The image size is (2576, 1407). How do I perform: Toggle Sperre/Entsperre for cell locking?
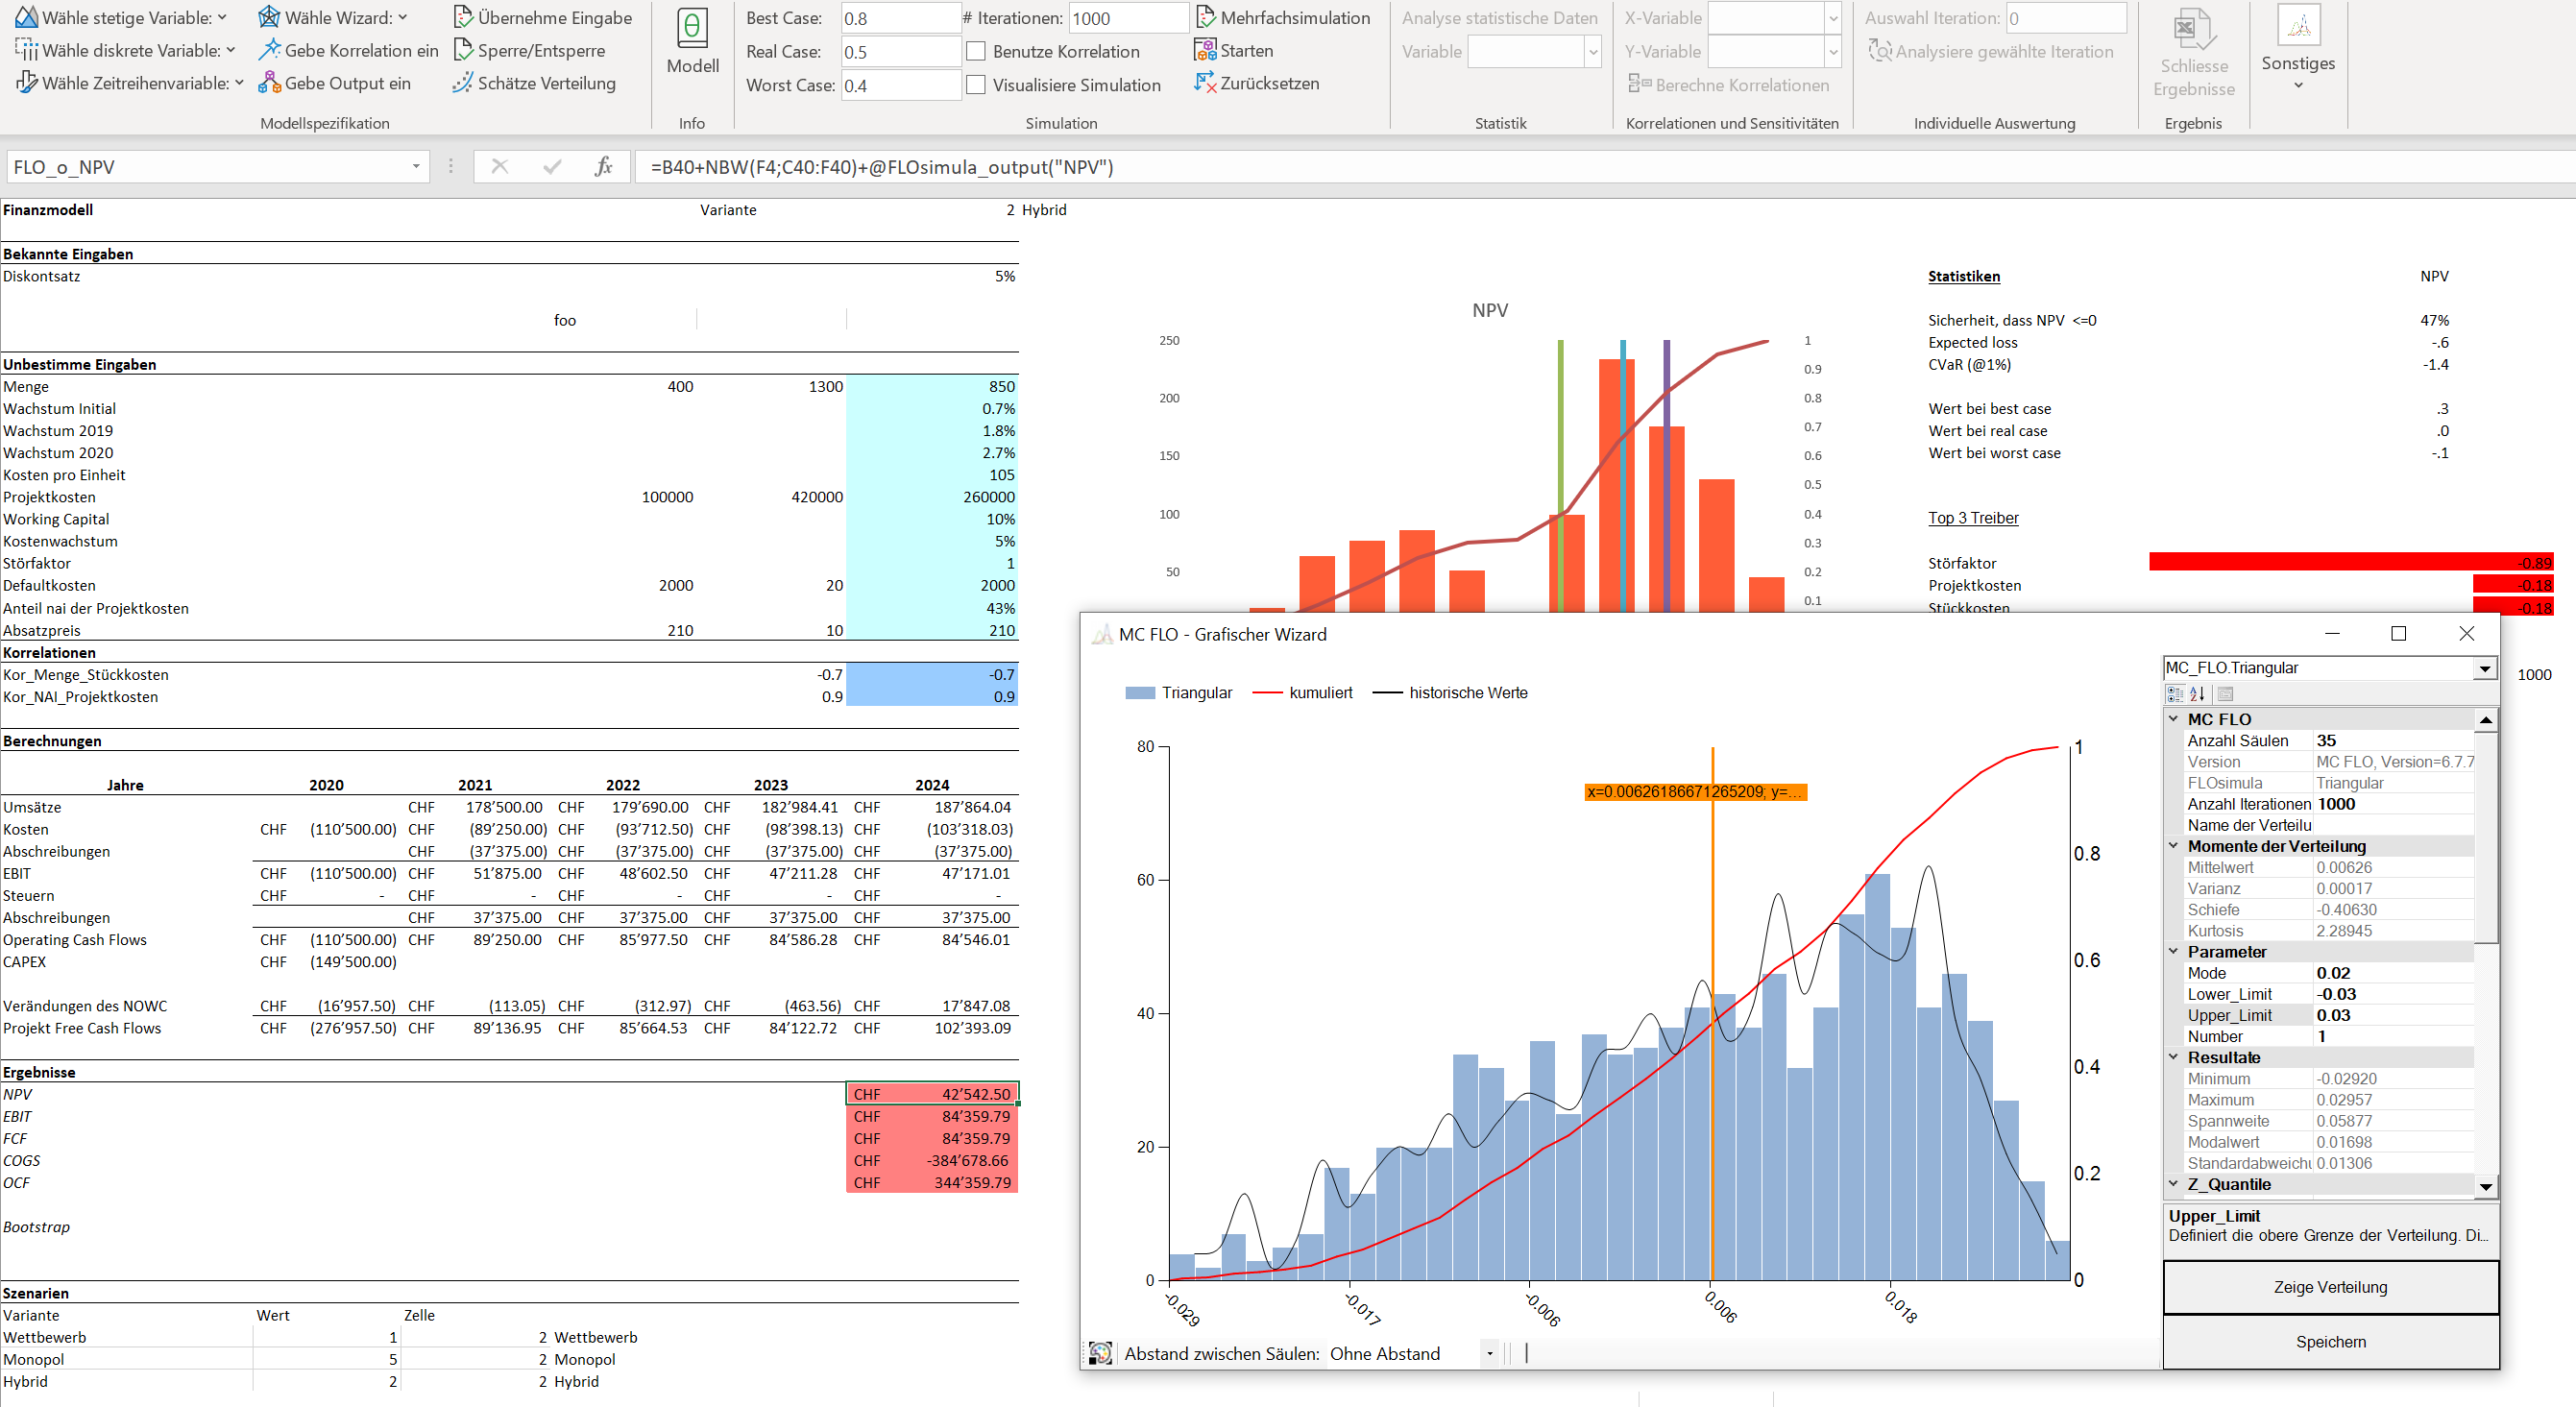[532, 50]
